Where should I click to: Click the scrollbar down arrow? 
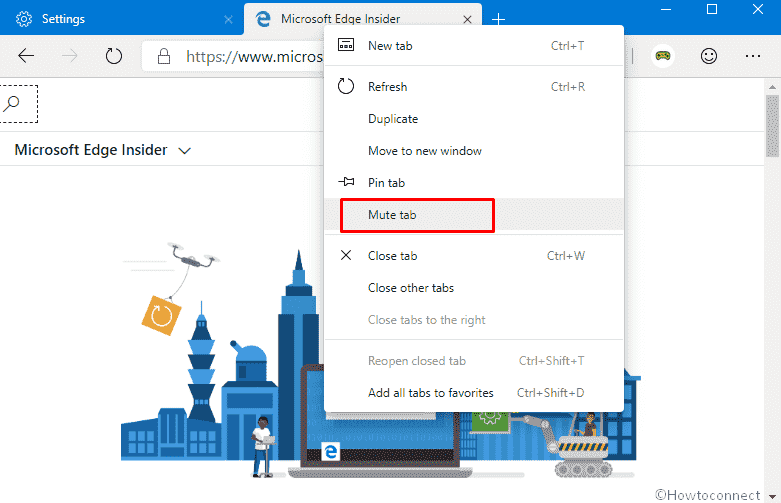click(x=772, y=496)
